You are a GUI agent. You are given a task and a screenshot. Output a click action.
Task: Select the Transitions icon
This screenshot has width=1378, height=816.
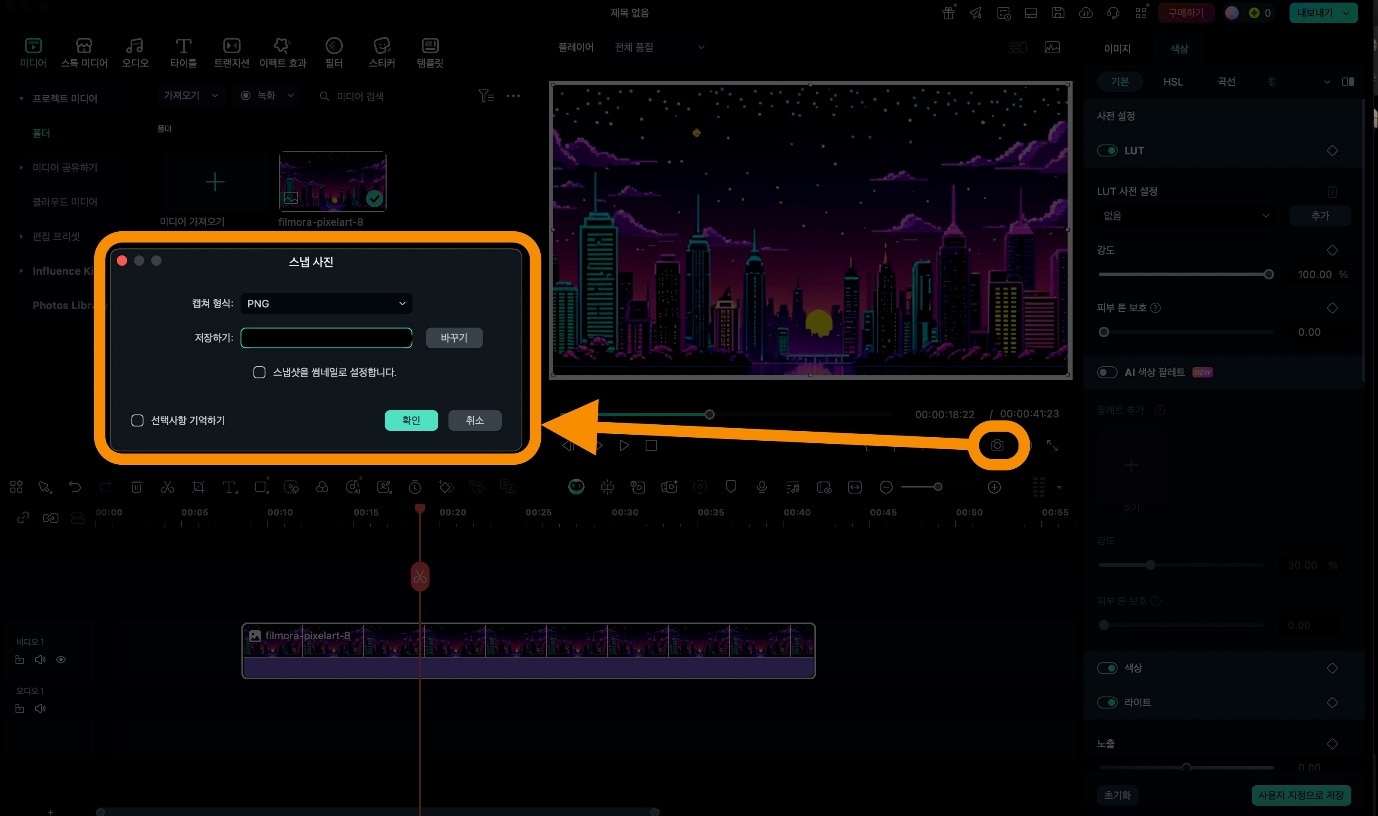coord(231,53)
